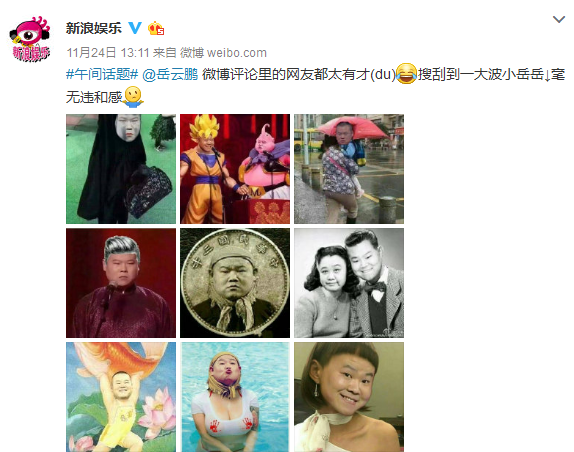The width and height of the screenshot is (574, 452).
Task: Click the crown membership badge icon
Action: (x=156, y=29)
